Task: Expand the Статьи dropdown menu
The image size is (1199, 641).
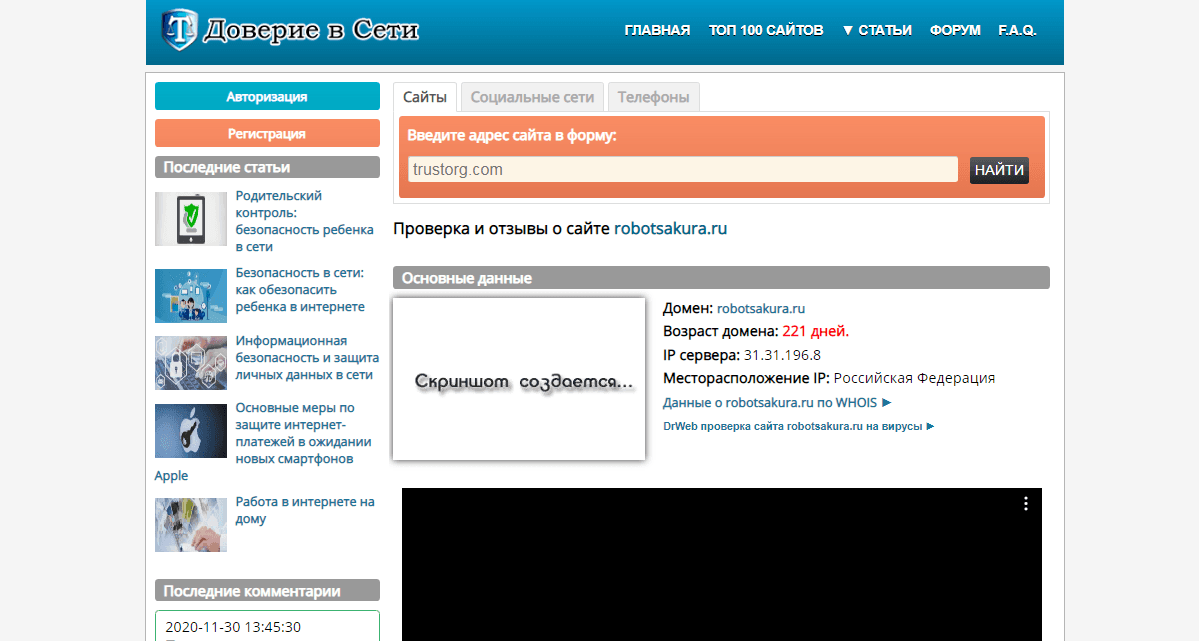Action: click(x=877, y=30)
